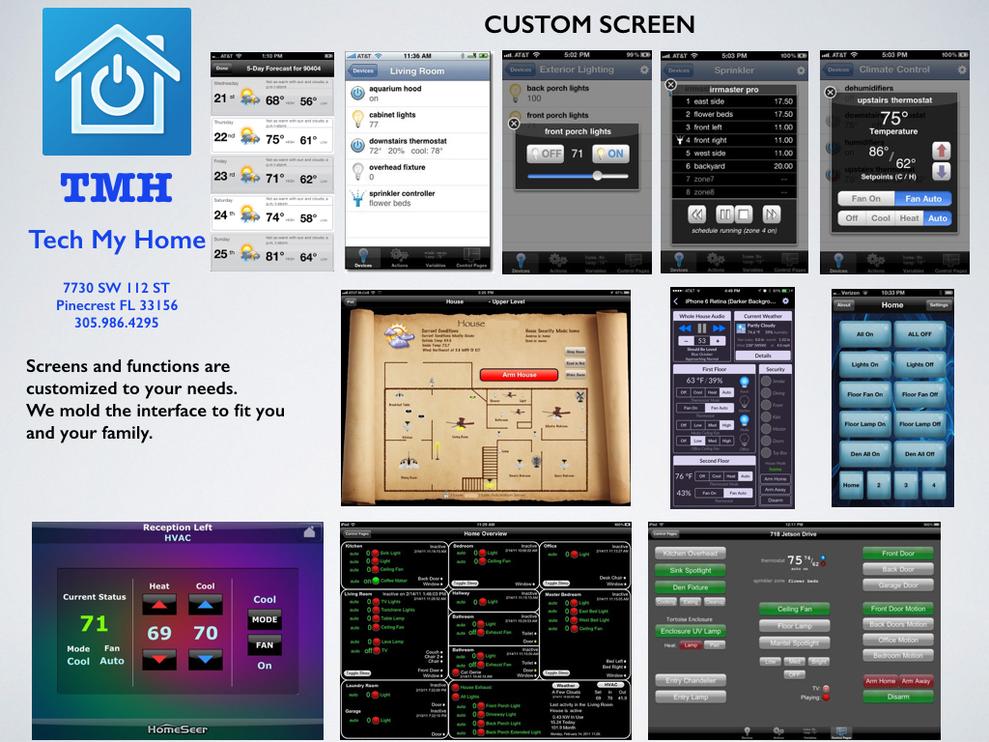The height and width of the screenshot is (742, 989).
Task: Increase Cool setpoint on Reception Left HVAC
Action: [x=205, y=605]
